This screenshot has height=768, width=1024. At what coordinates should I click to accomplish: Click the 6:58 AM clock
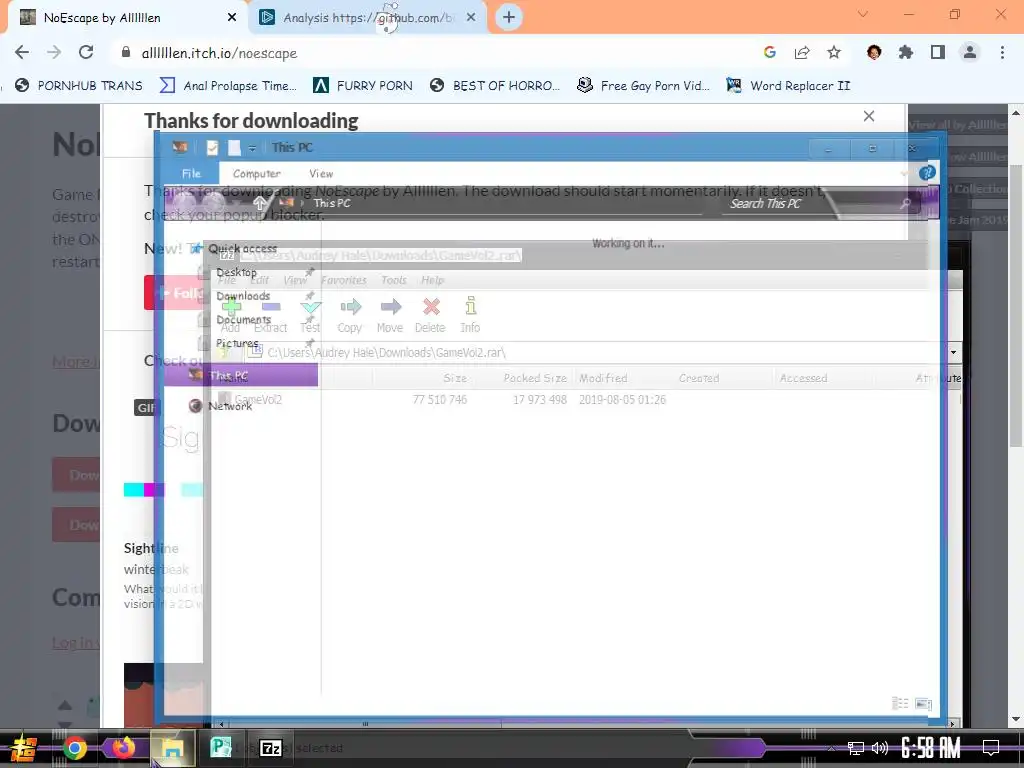coord(930,748)
